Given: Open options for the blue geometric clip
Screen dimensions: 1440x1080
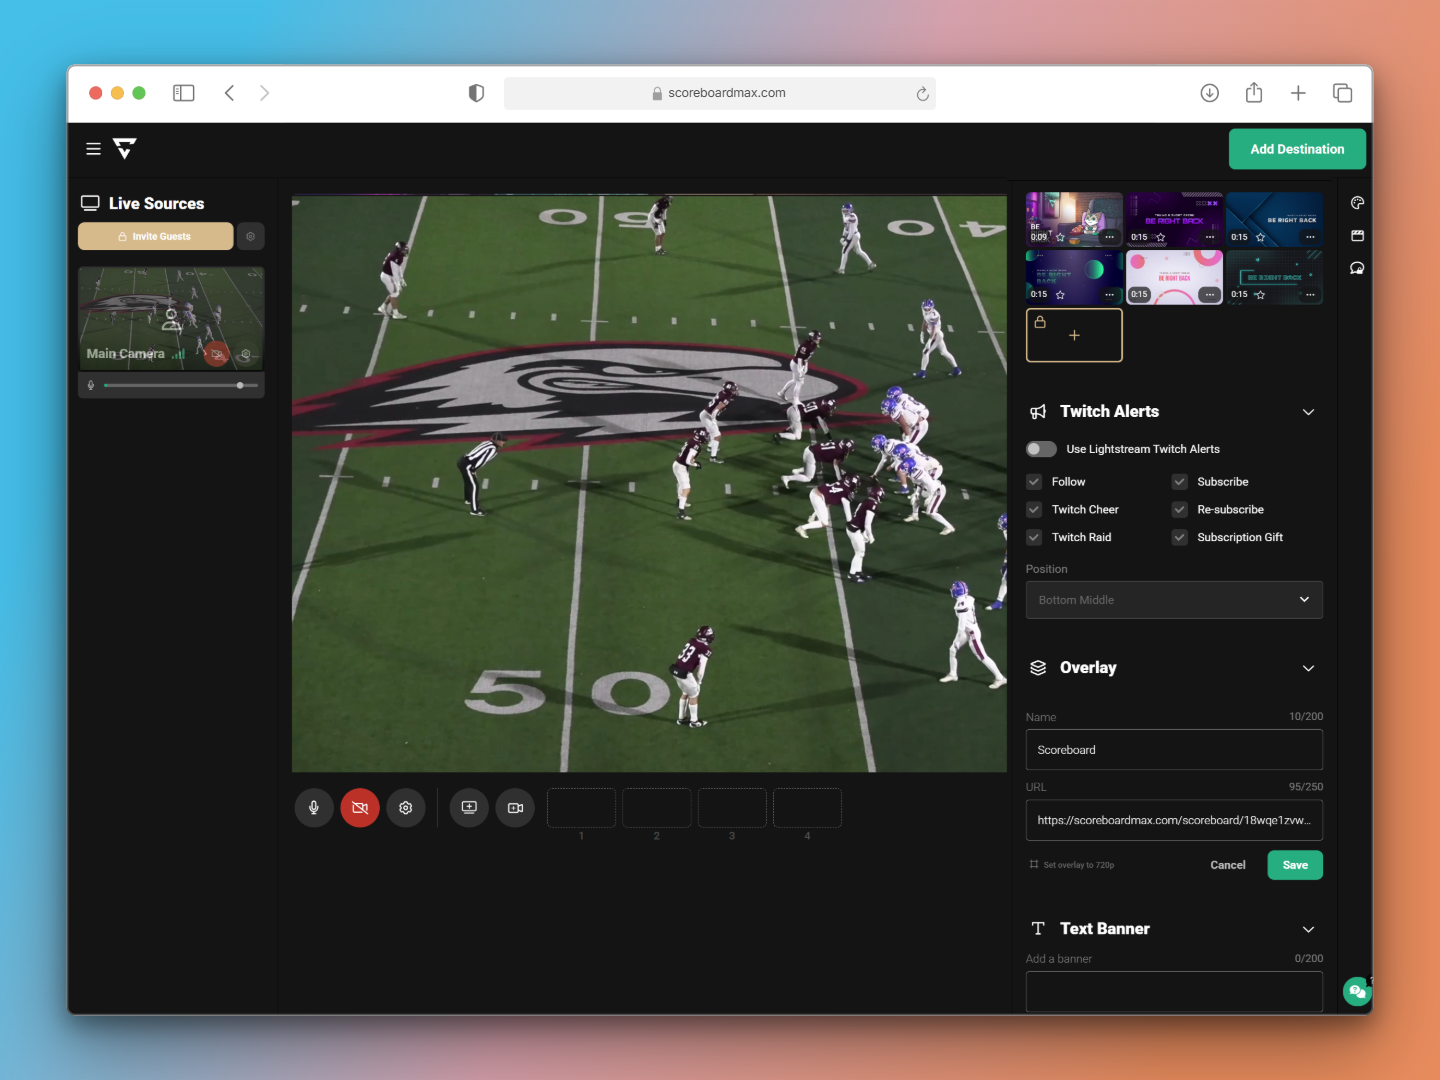Looking at the screenshot, I should pos(1310,237).
